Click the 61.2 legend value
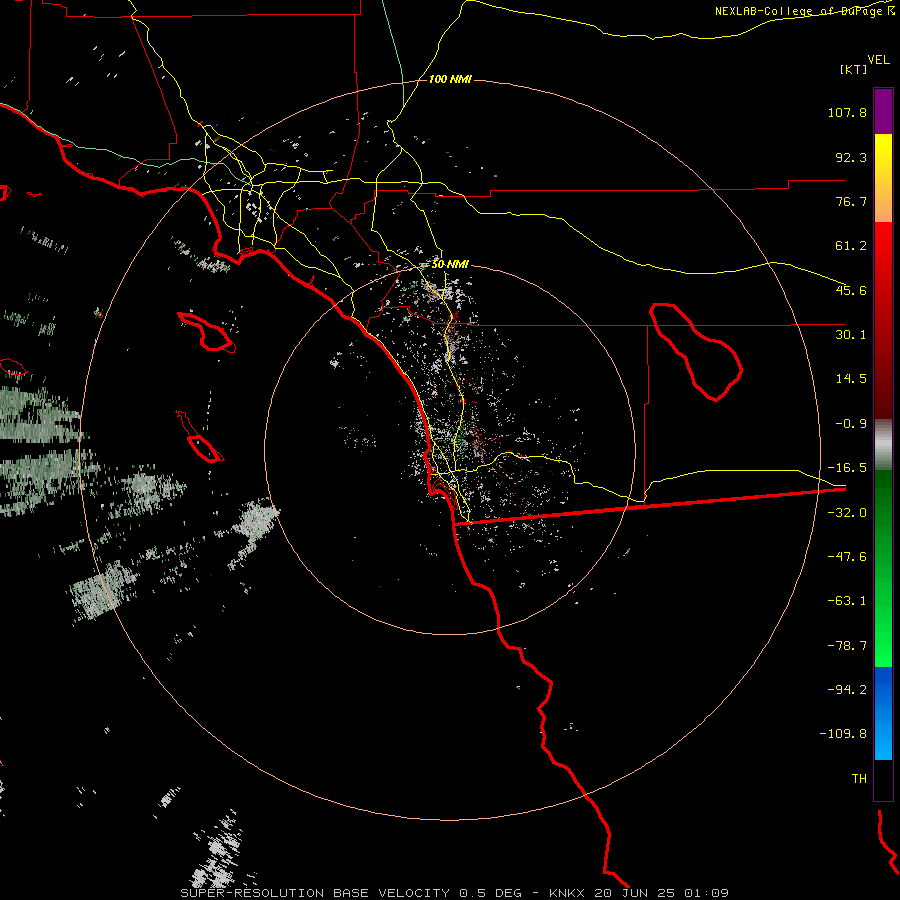The image size is (900, 900). coord(851,246)
